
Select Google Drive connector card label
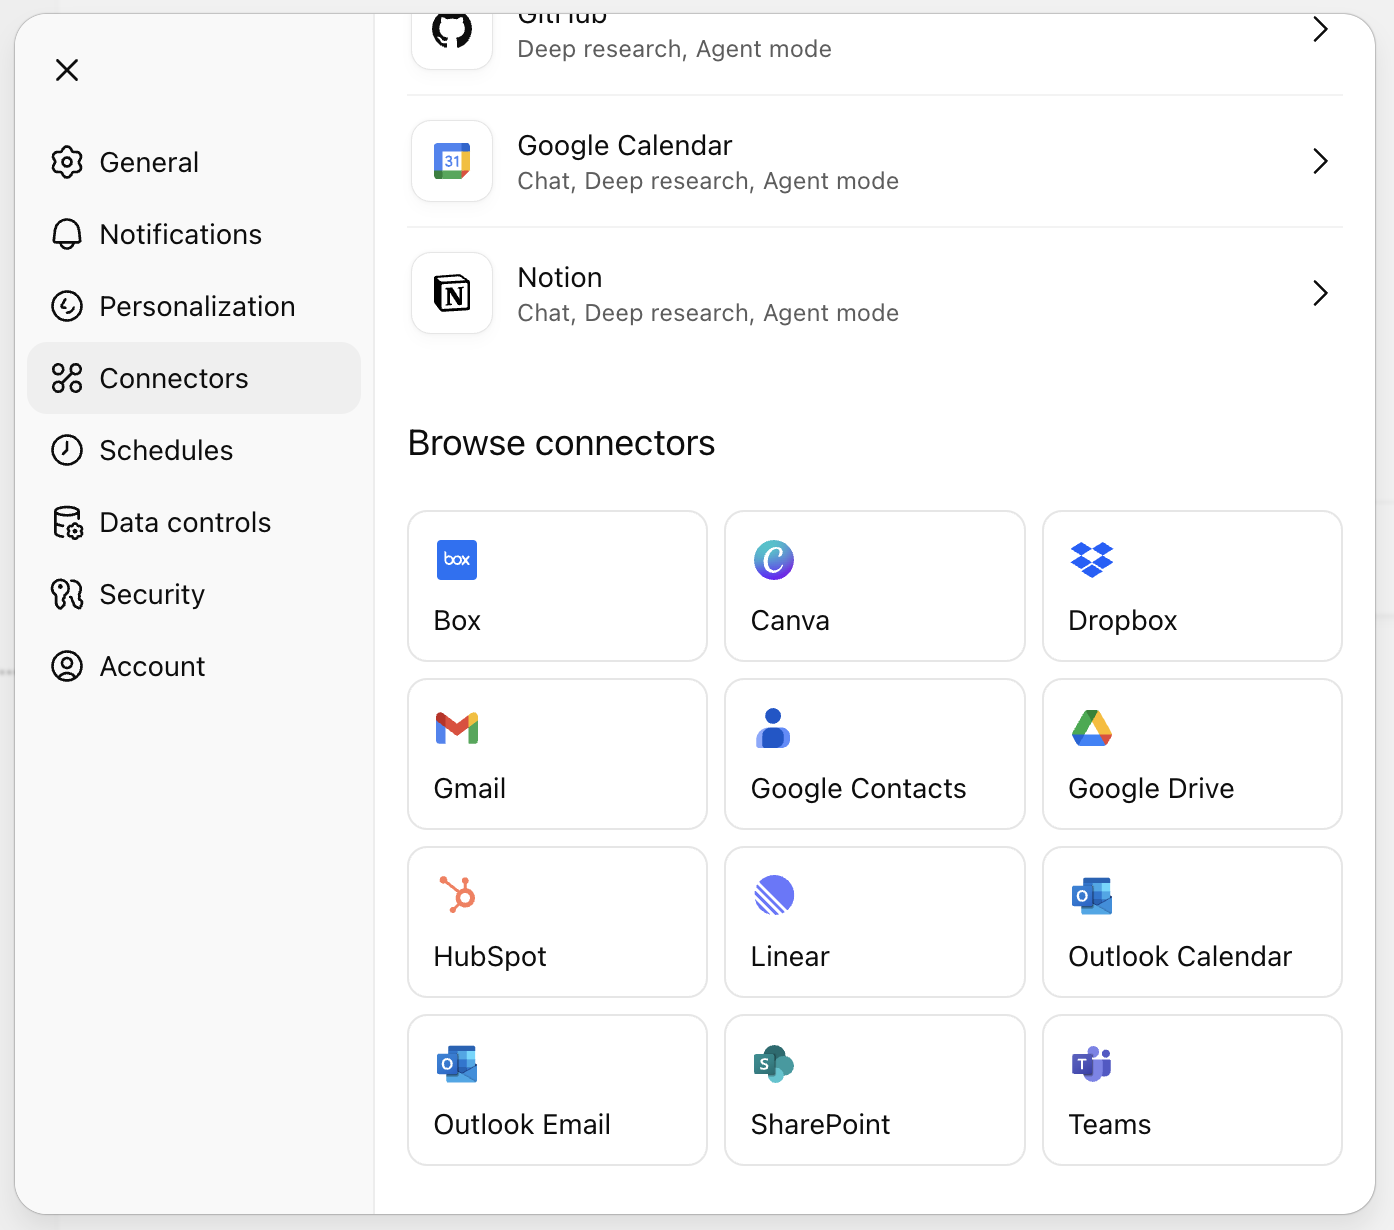pos(1151,789)
